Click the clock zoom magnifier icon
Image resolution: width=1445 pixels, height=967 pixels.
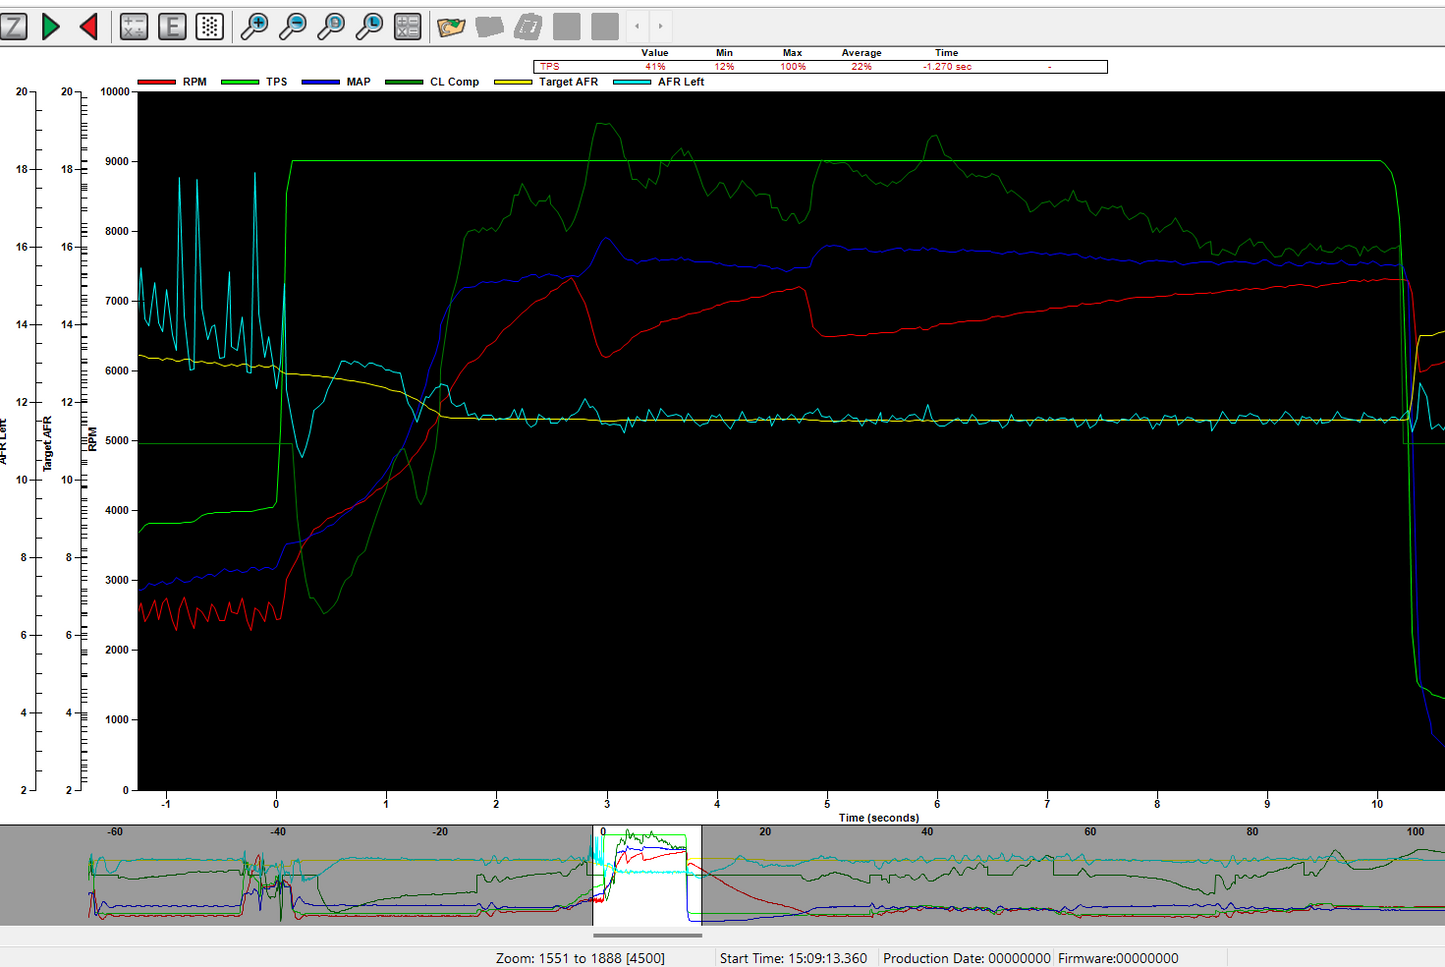368,26
